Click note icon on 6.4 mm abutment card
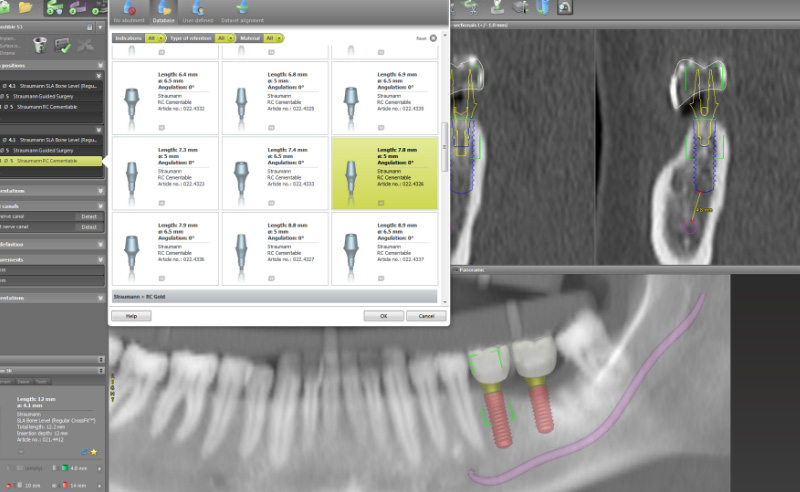800x492 pixels. click(x=162, y=128)
